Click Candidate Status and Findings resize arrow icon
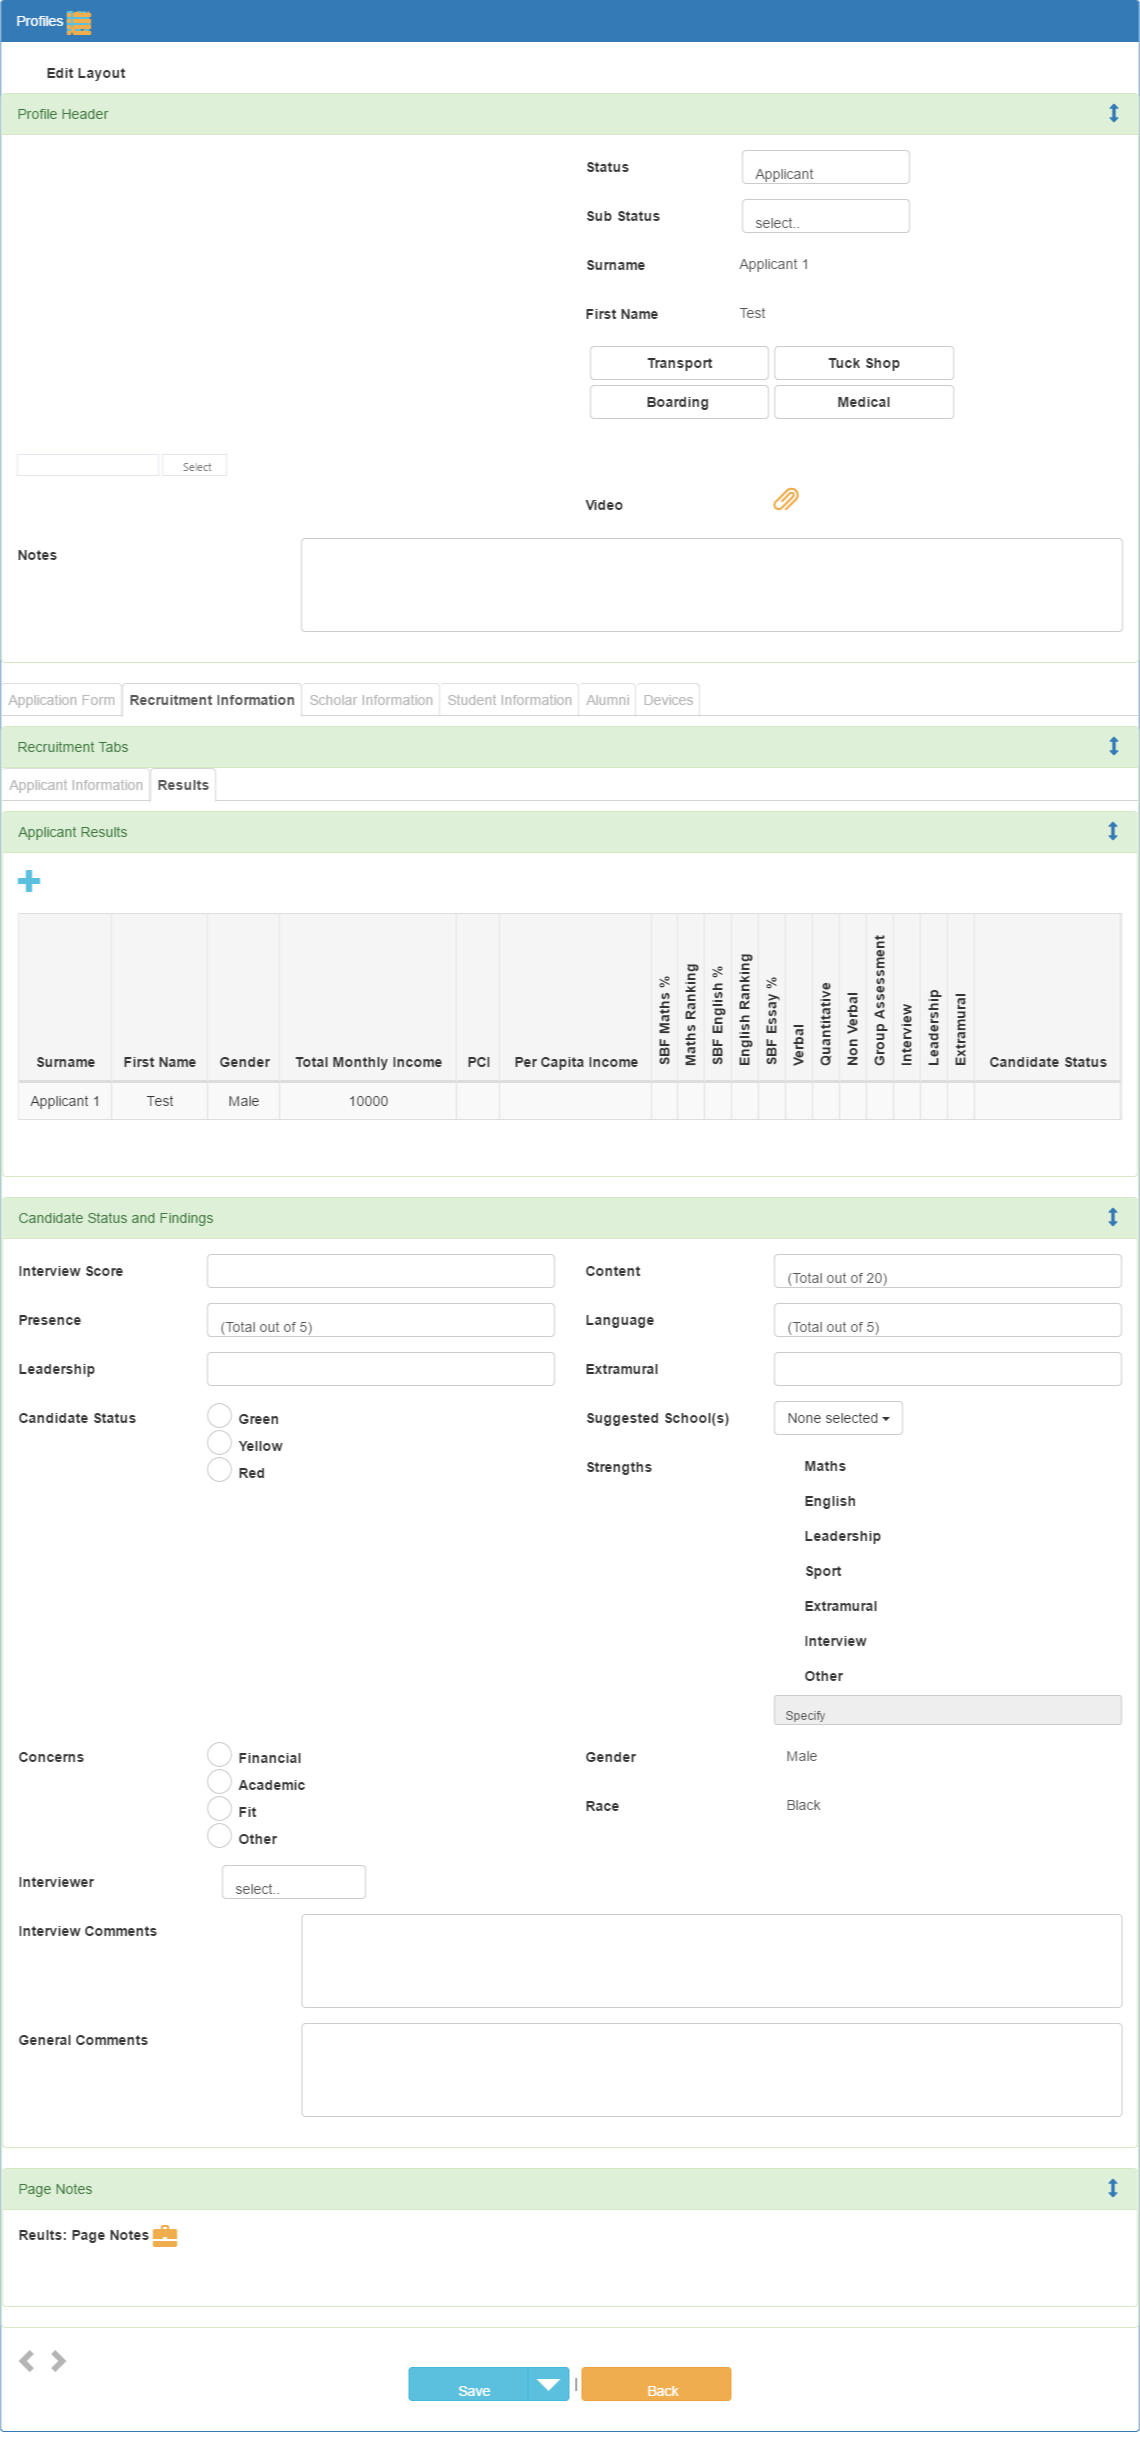 pos(1113,1217)
